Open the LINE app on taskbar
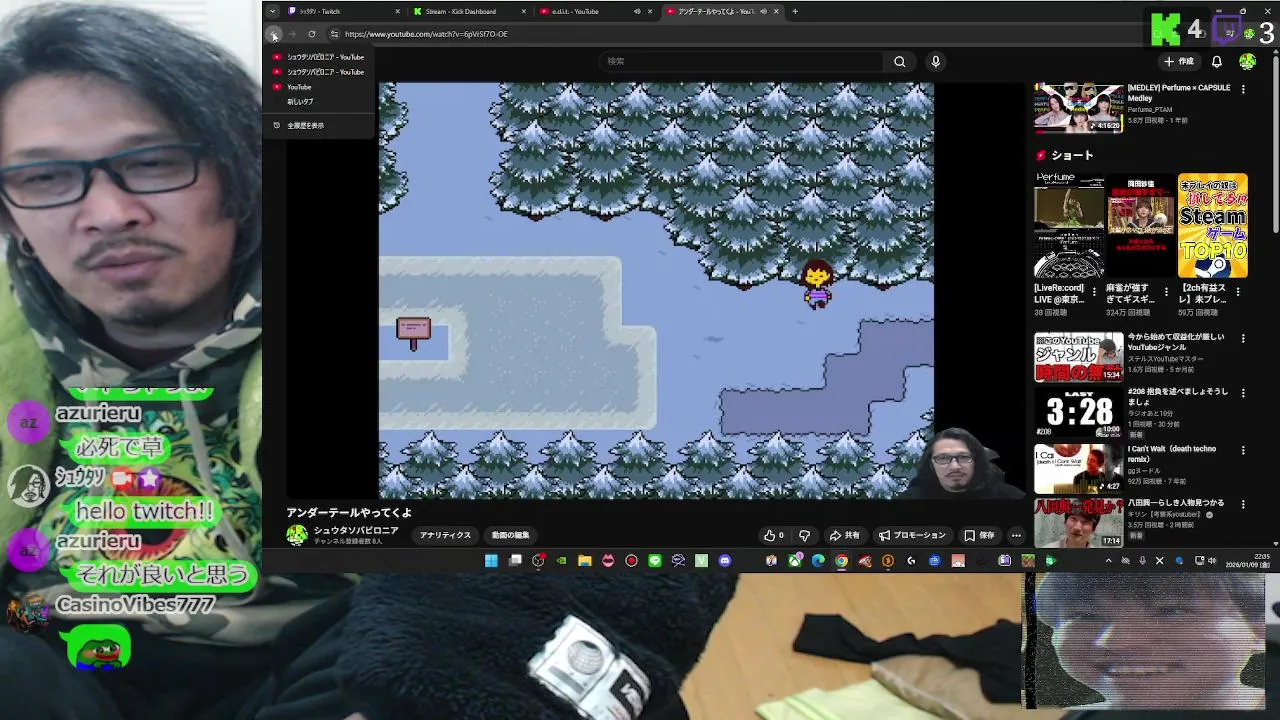This screenshot has height=720, width=1280. click(x=655, y=561)
